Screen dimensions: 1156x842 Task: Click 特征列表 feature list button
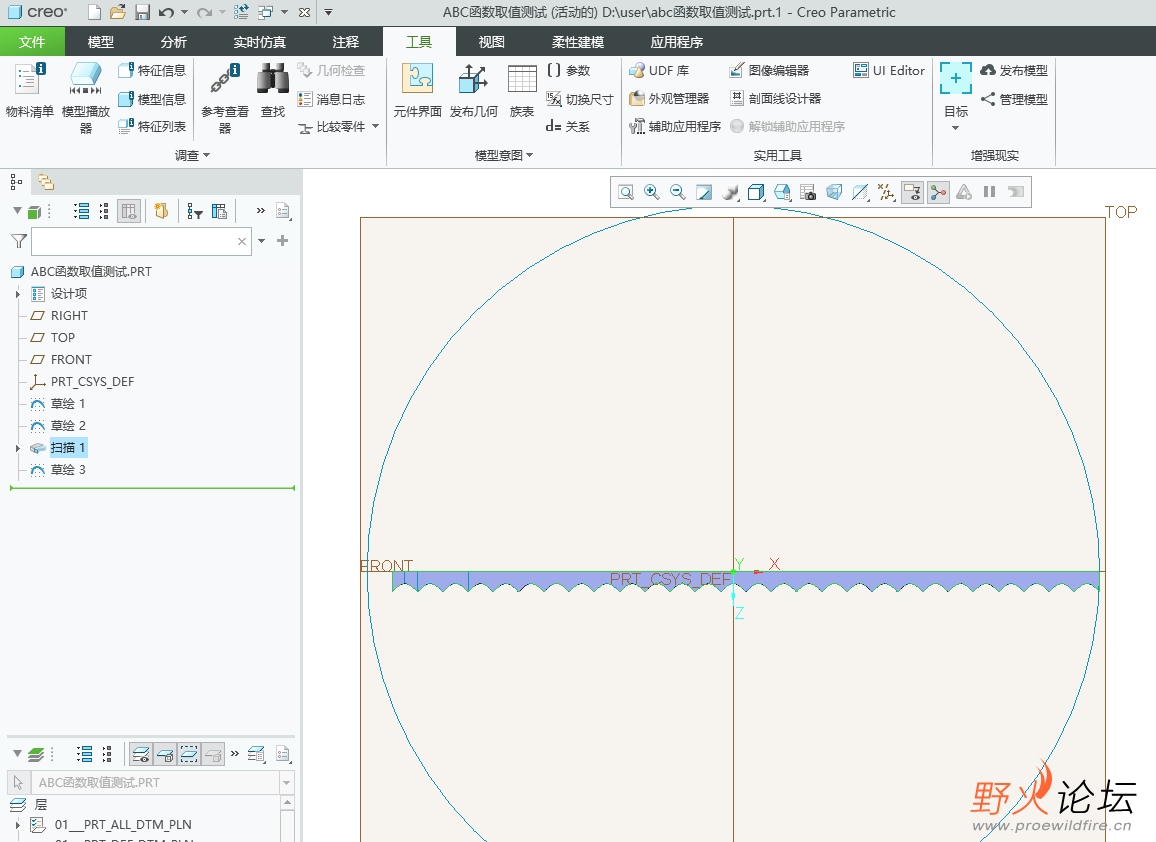point(152,126)
